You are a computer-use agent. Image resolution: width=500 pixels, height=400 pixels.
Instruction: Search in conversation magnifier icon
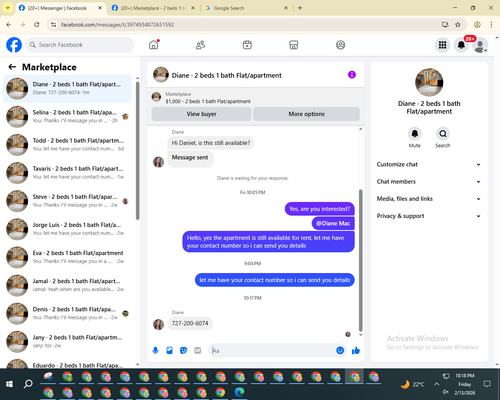(443, 134)
